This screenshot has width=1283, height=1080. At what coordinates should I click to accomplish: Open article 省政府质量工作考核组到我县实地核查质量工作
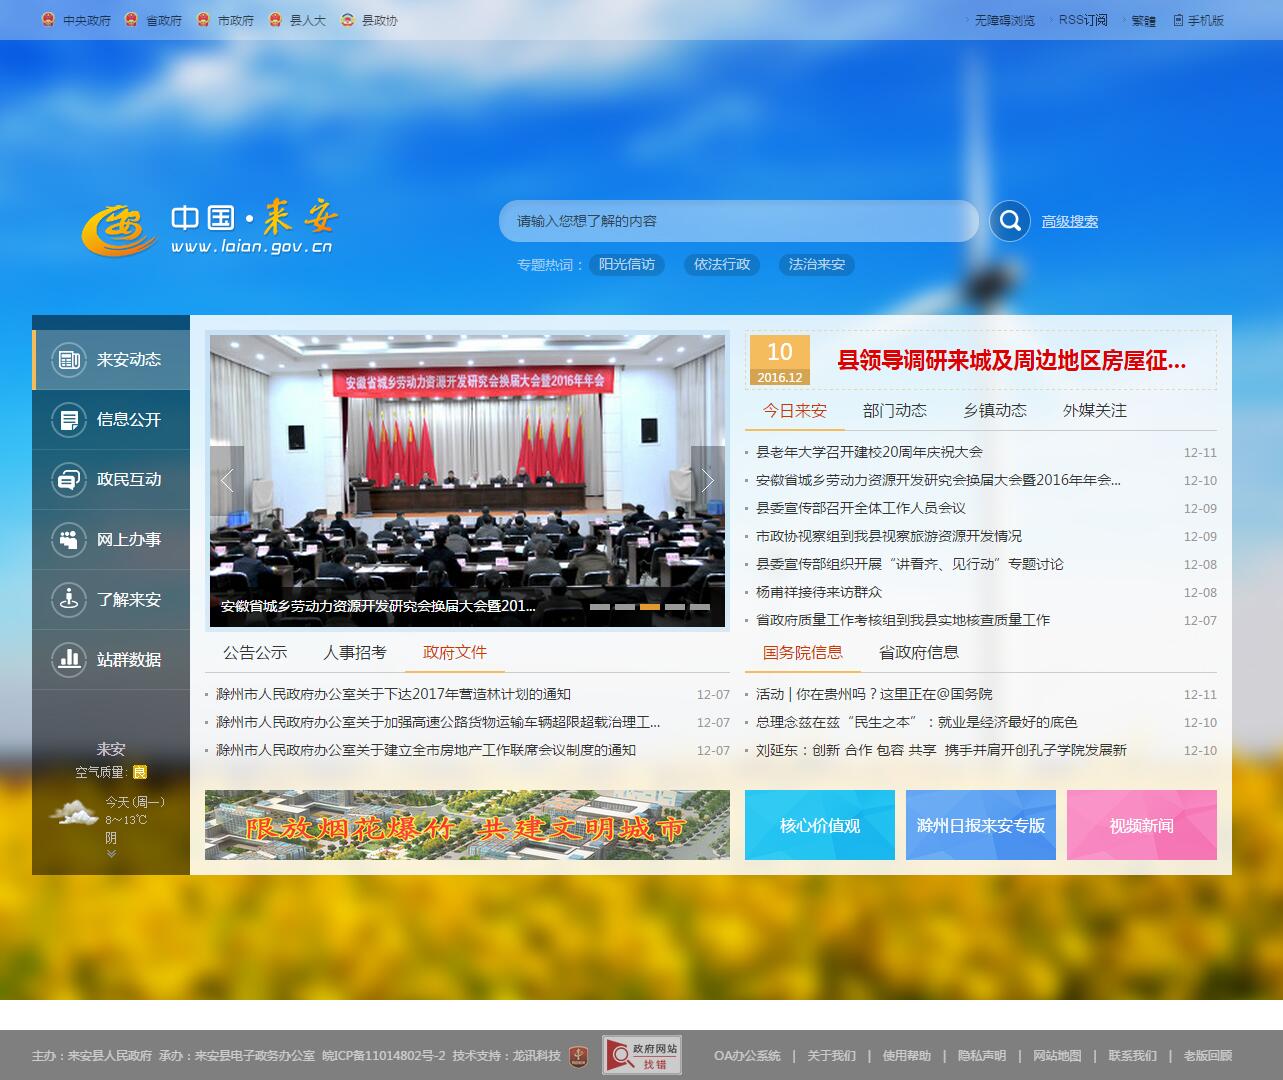click(x=903, y=620)
